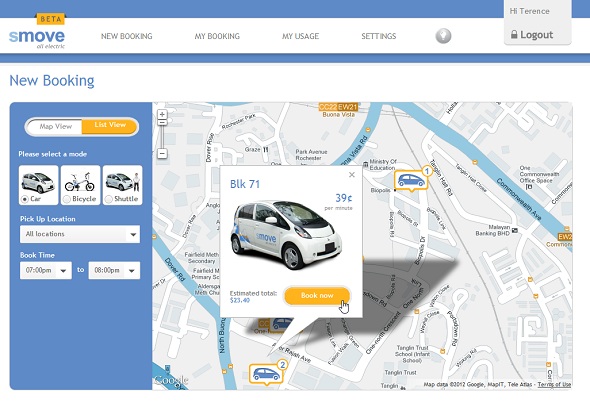This screenshot has height=403, width=590.
Task: Click the Malayan Banking BHD map icon
Action: tap(515, 230)
